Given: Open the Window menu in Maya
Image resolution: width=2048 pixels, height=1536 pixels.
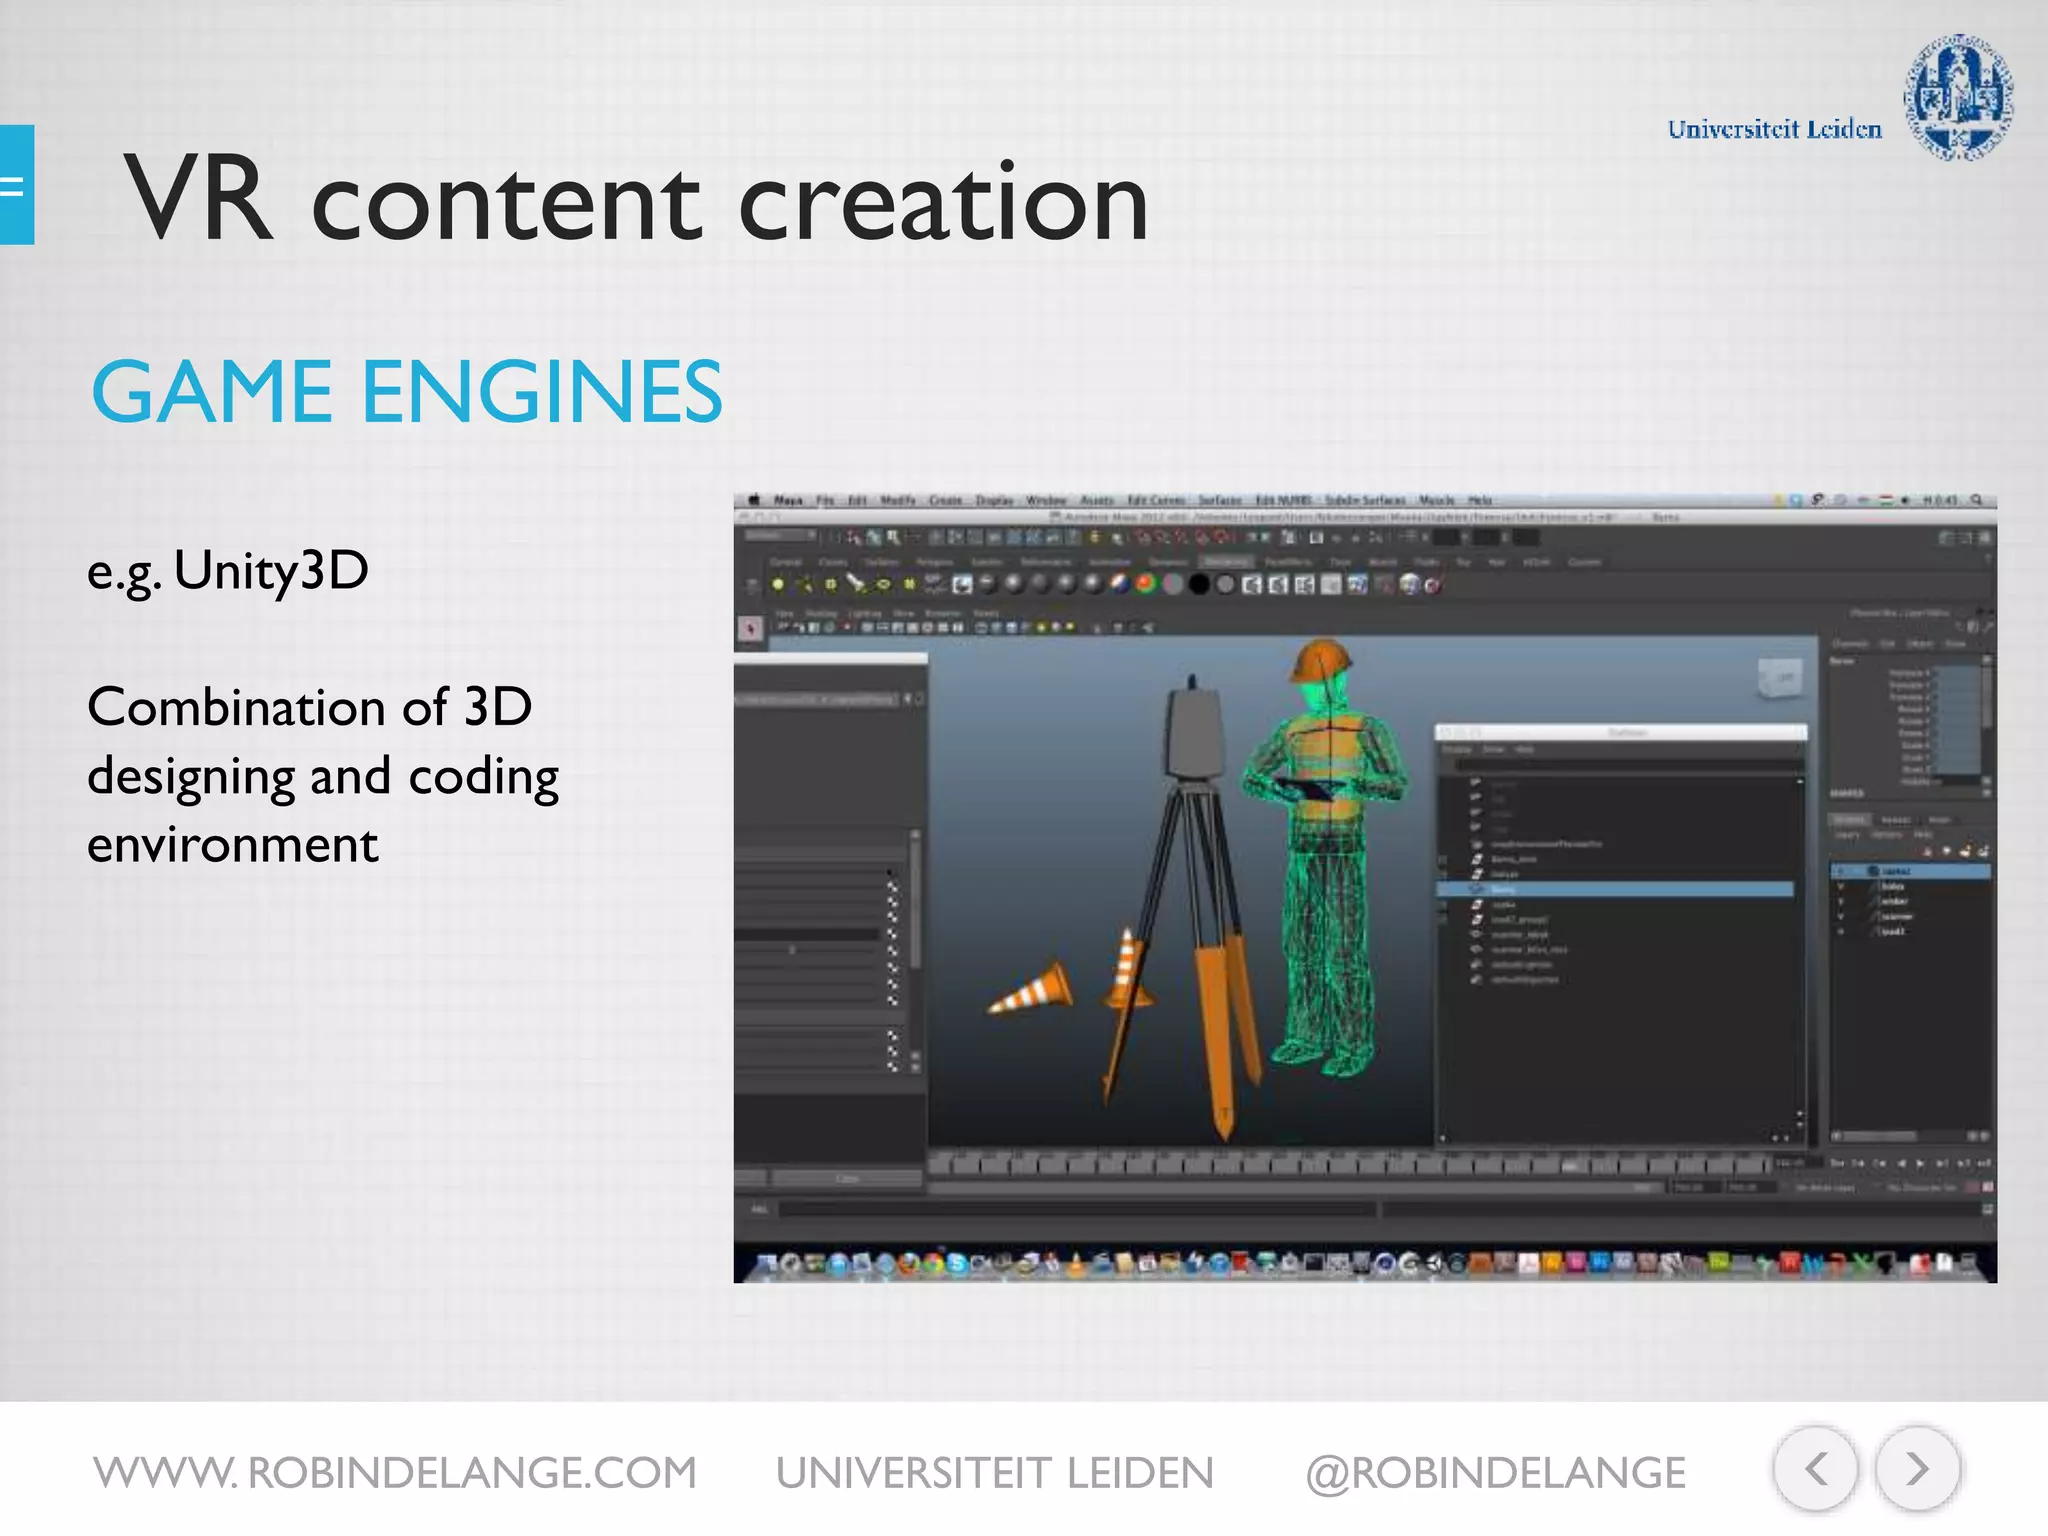Looking at the screenshot, I should [x=1046, y=500].
